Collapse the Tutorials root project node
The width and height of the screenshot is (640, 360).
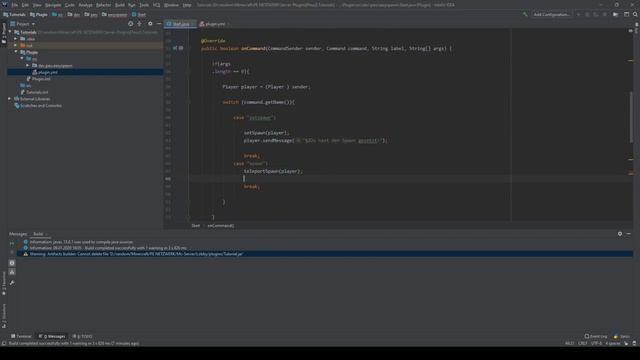(10, 32)
